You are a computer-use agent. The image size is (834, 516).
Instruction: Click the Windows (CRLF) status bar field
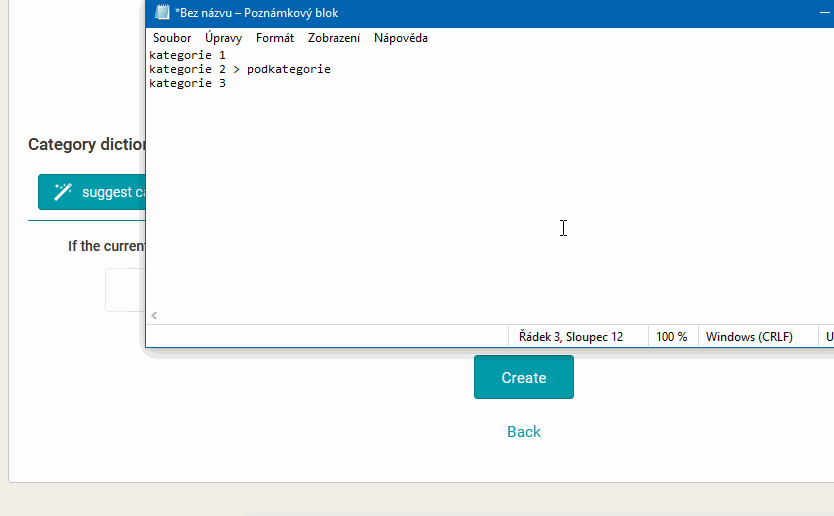click(x=749, y=337)
